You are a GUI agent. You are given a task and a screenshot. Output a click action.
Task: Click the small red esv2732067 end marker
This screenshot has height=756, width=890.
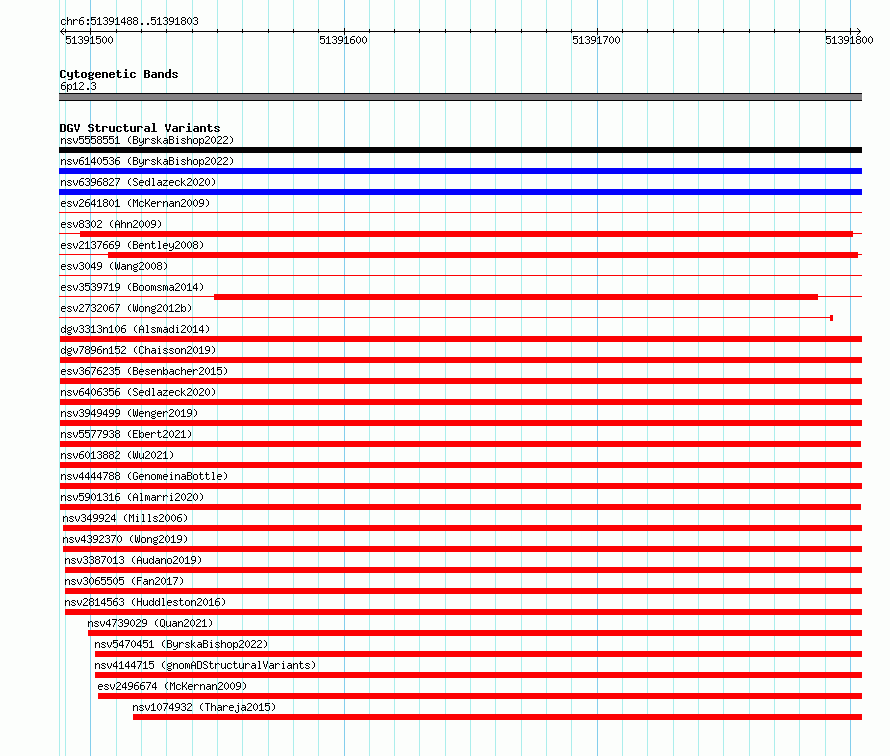pos(832,318)
